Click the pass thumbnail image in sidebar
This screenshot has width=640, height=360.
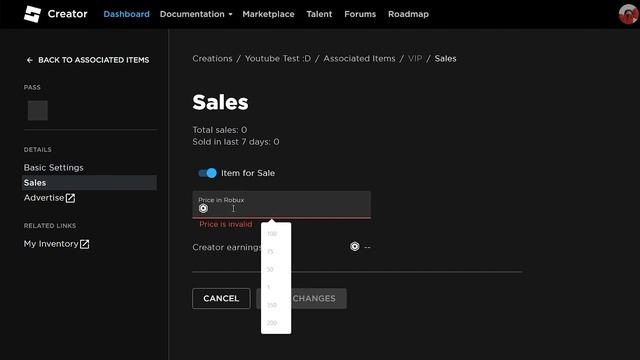coord(38,111)
